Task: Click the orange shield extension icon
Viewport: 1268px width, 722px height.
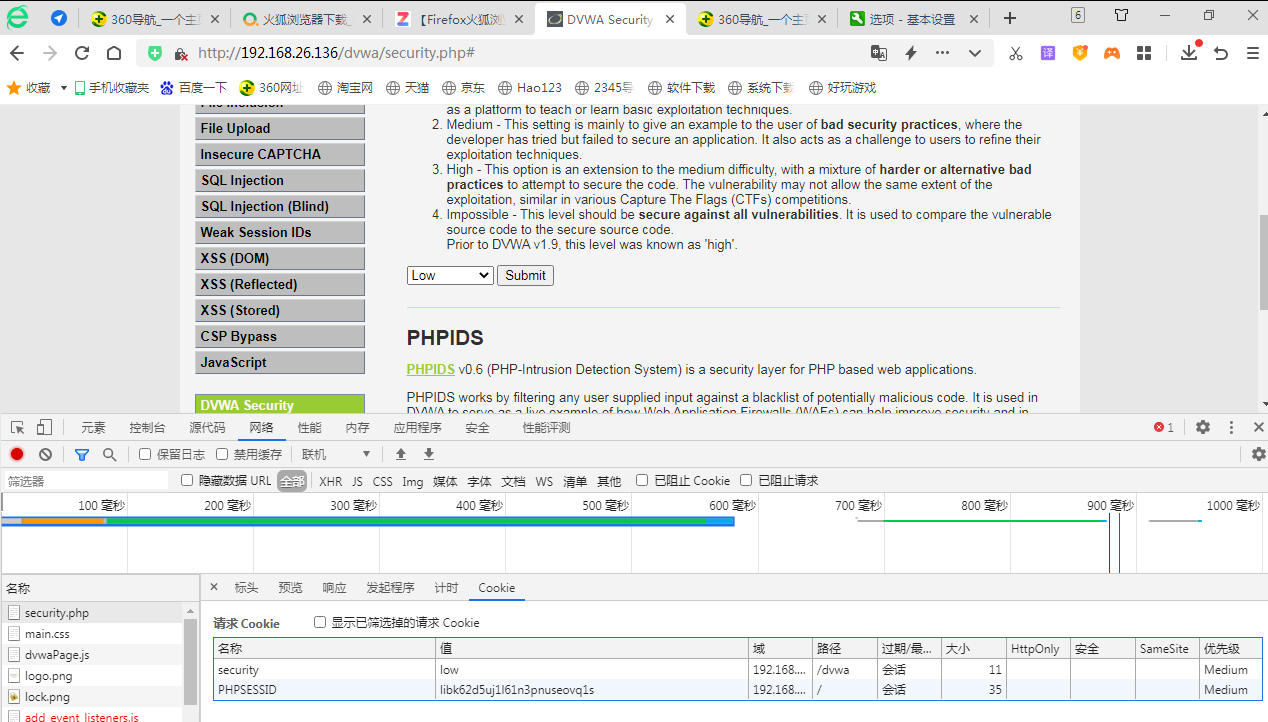Action: pyautogui.click(x=1080, y=53)
